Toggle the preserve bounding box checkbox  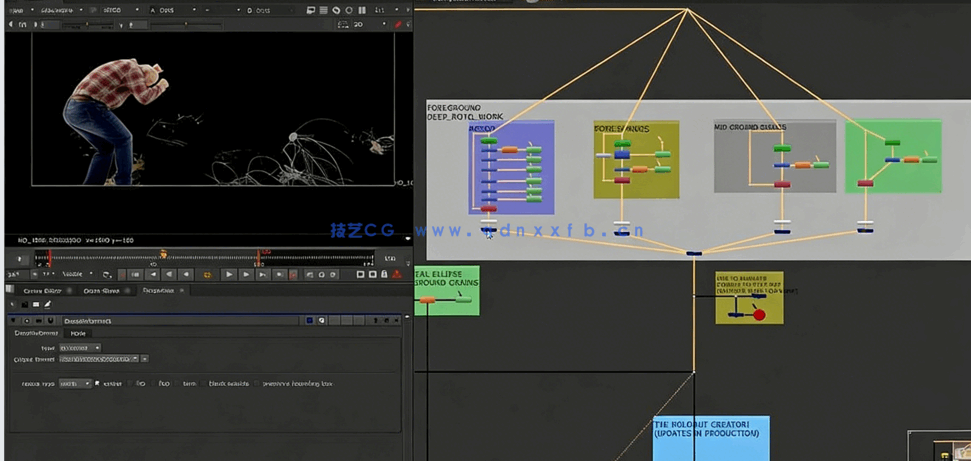pyautogui.click(x=256, y=383)
